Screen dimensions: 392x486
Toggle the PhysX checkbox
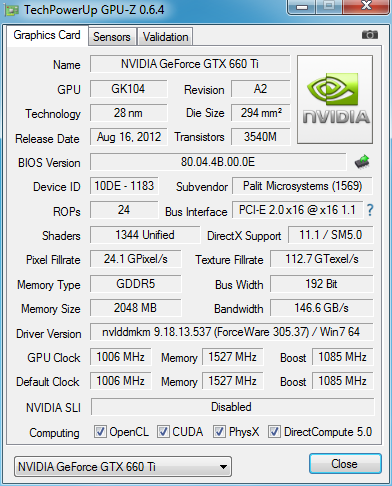(x=219, y=432)
